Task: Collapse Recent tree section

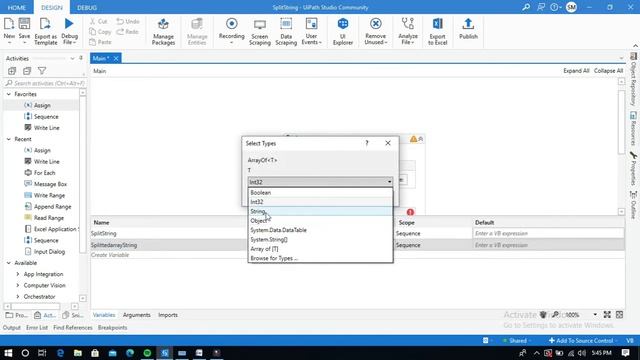Action: click(9, 139)
